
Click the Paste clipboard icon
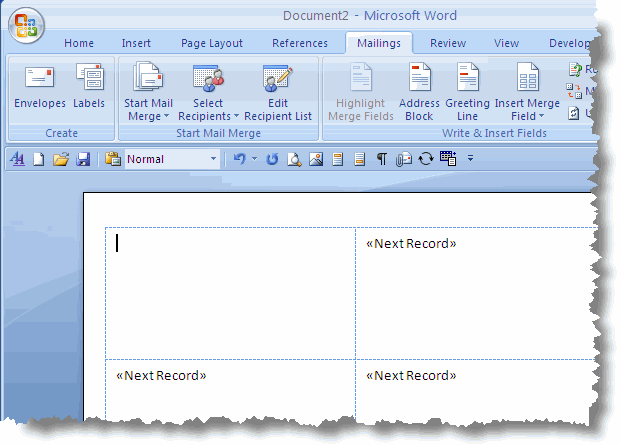tap(113, 159)
